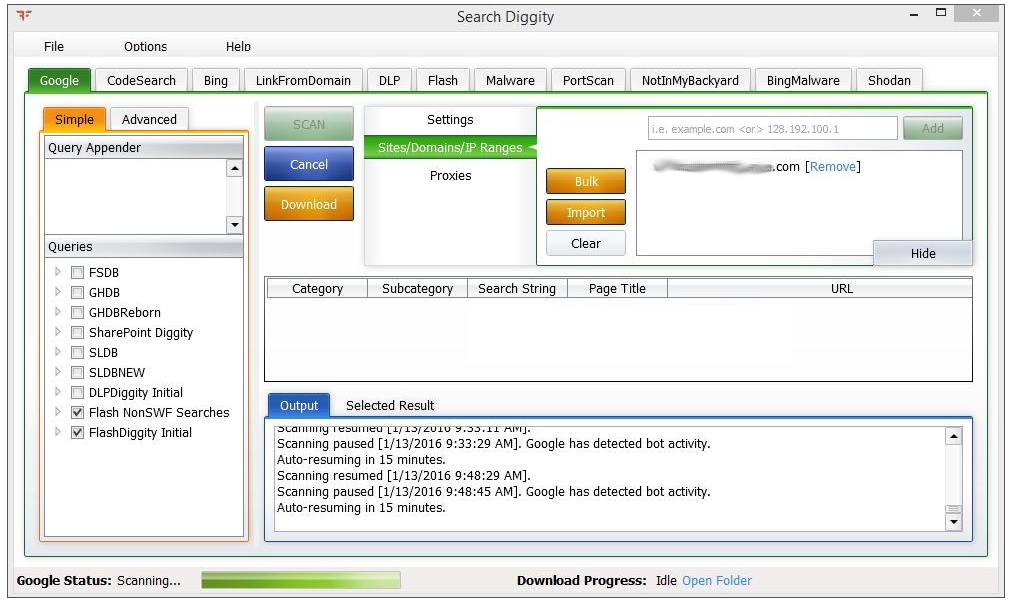Select the Output tab

[x=299, y=405]
